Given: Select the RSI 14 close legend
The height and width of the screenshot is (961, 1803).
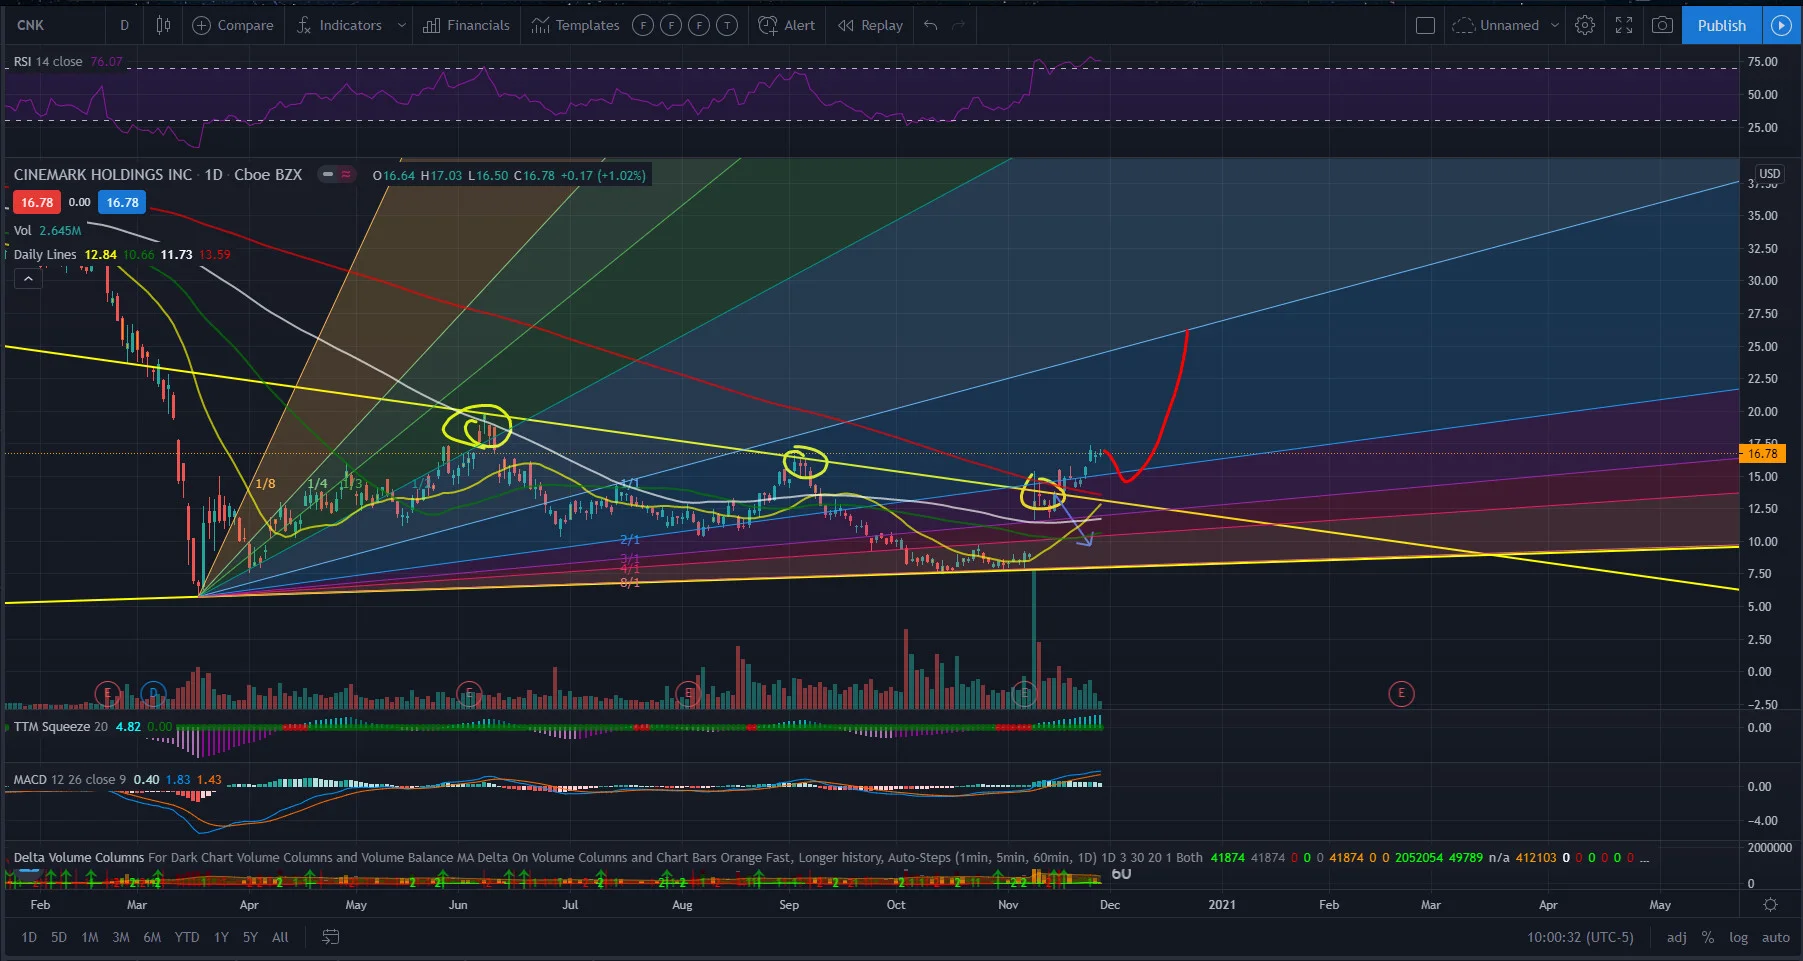Looking at the screenshot, I should pyautogui.click(x=48, y=61).
